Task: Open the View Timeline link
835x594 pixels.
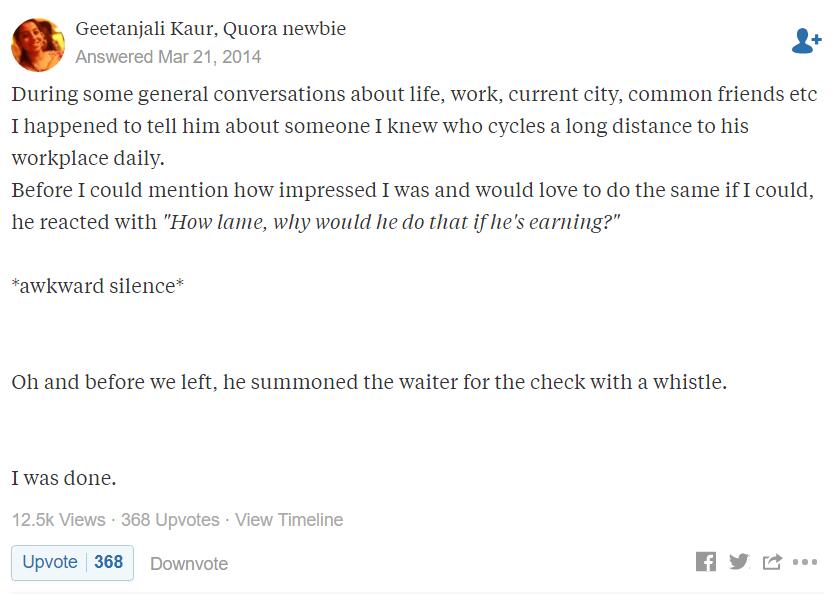Action: pyautogui.click(x=289, y=519)
